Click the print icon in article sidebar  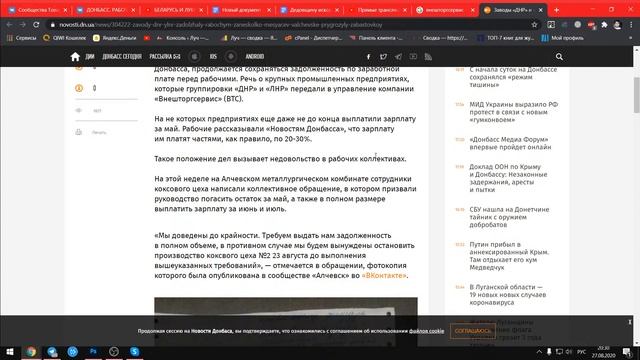pos(78,132)
